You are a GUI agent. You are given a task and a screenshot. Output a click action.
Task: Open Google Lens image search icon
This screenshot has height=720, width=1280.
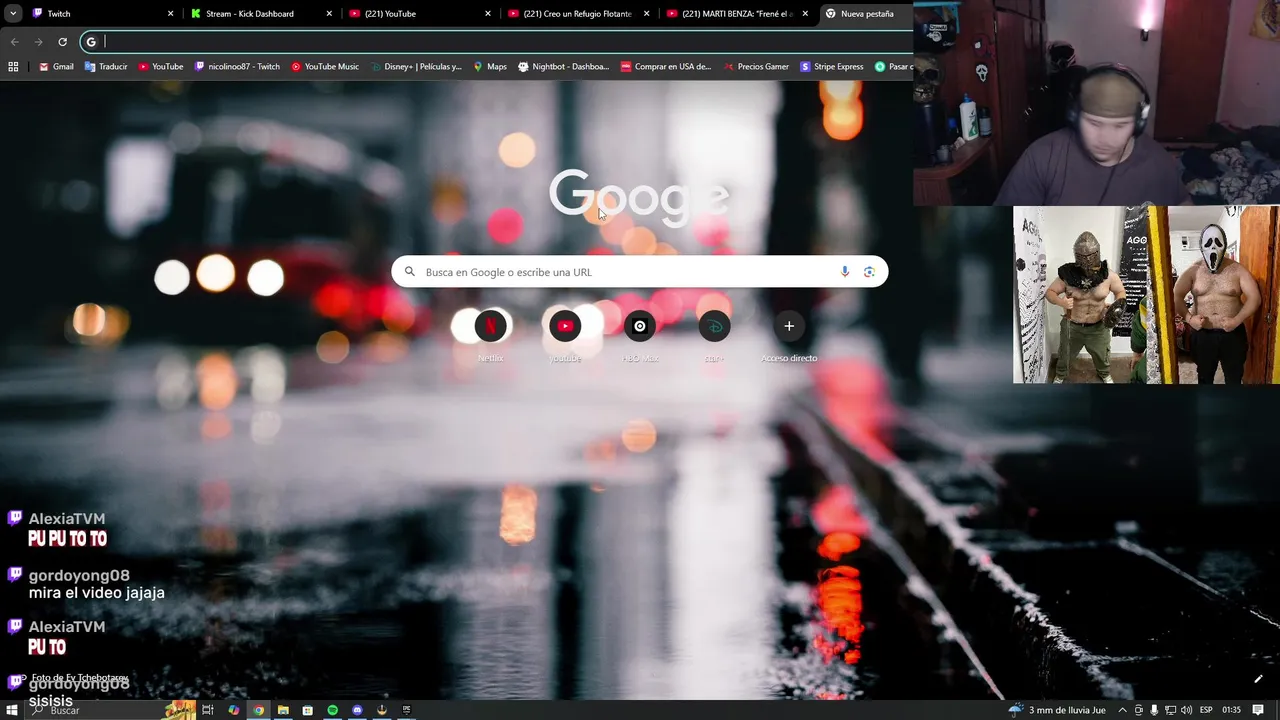(869, 272)
